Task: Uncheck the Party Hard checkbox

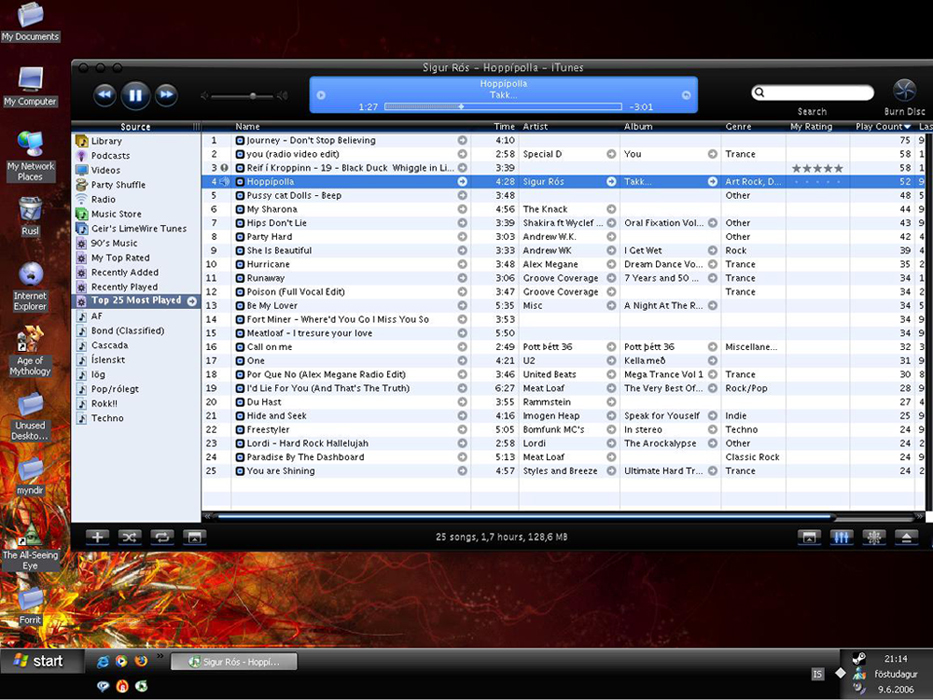Action: click(240, 237)
